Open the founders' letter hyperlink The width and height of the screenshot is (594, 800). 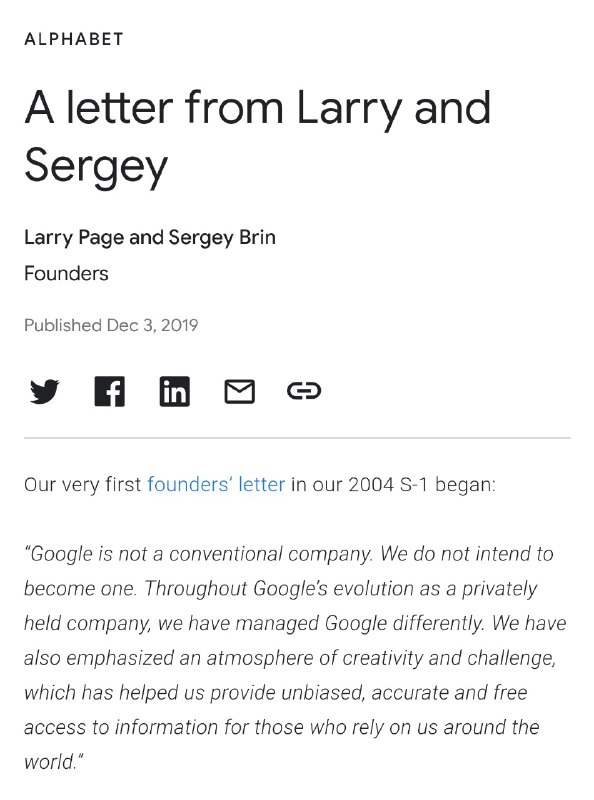pos(216,484)
